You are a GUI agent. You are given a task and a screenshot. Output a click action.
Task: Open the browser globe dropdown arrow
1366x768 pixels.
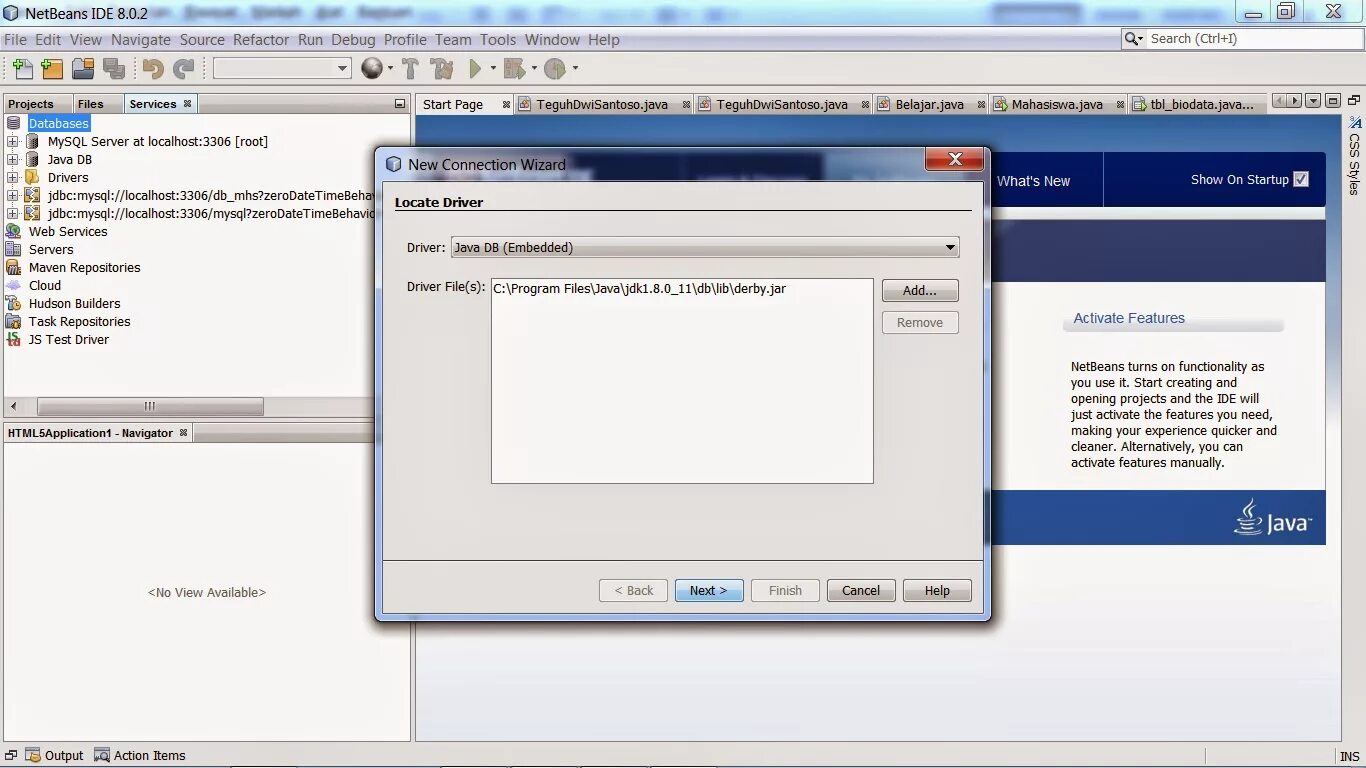point(390,69)
